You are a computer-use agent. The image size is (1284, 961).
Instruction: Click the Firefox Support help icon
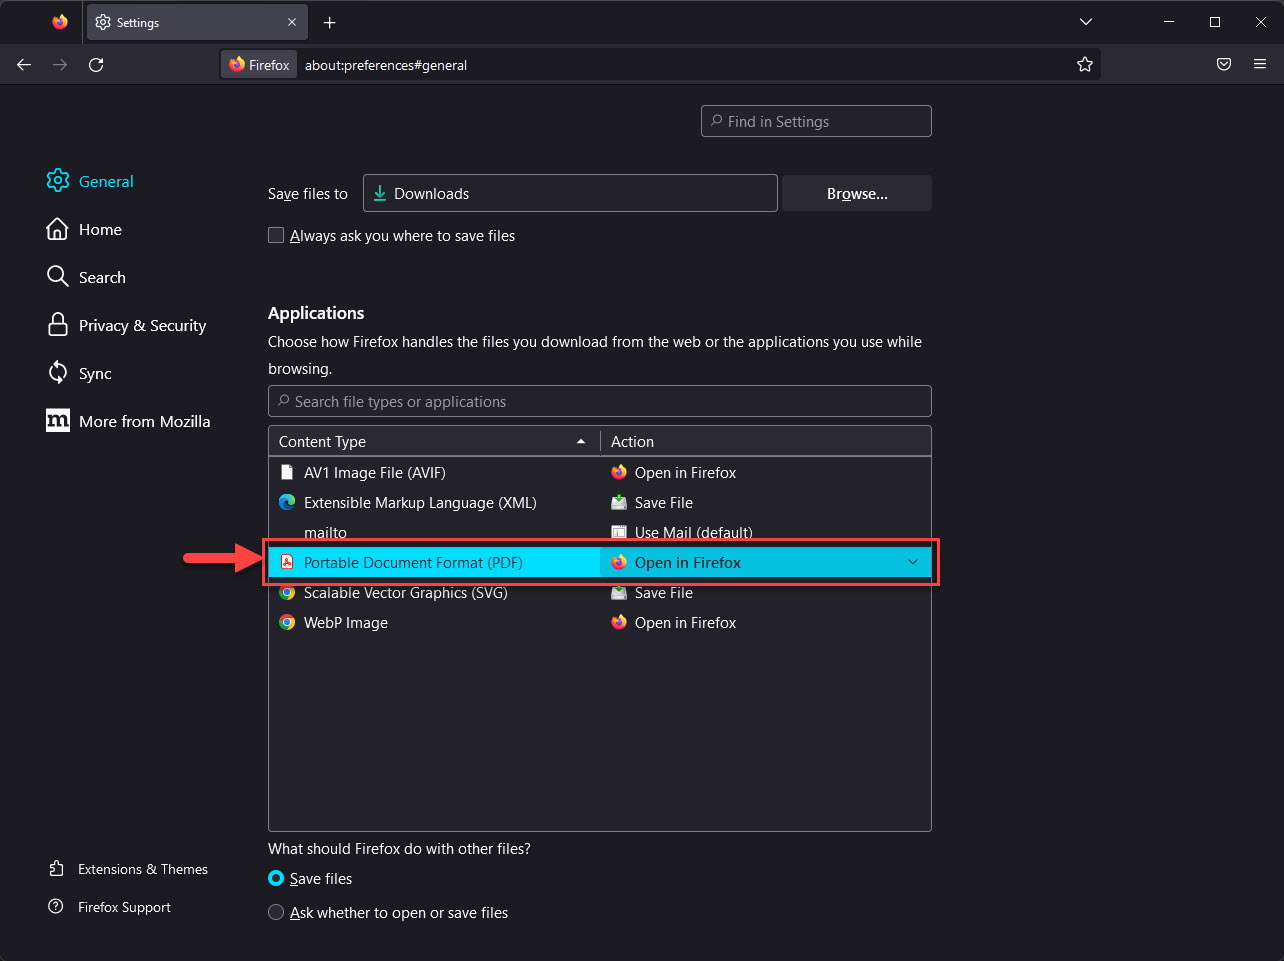coord(57,907)
